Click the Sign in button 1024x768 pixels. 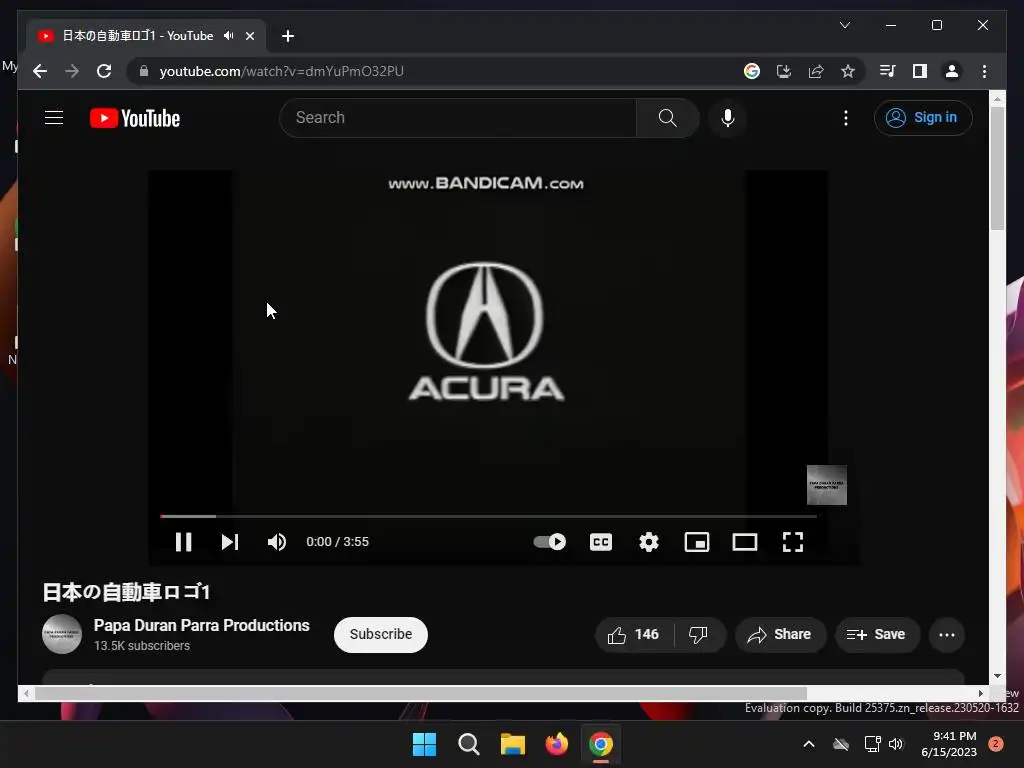tap(923, 118)
